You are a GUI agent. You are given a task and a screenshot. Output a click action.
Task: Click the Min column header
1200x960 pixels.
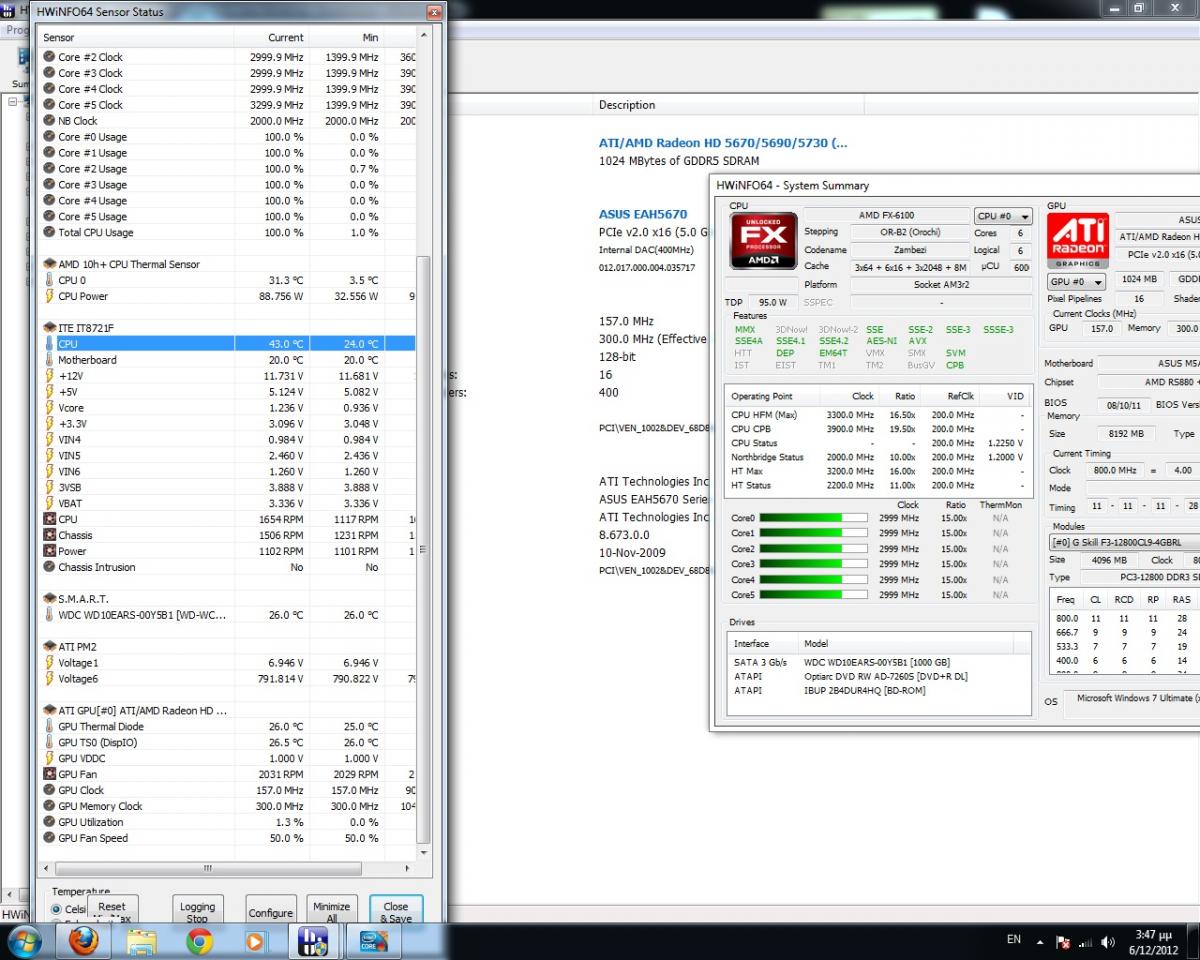tap(346, 38)
